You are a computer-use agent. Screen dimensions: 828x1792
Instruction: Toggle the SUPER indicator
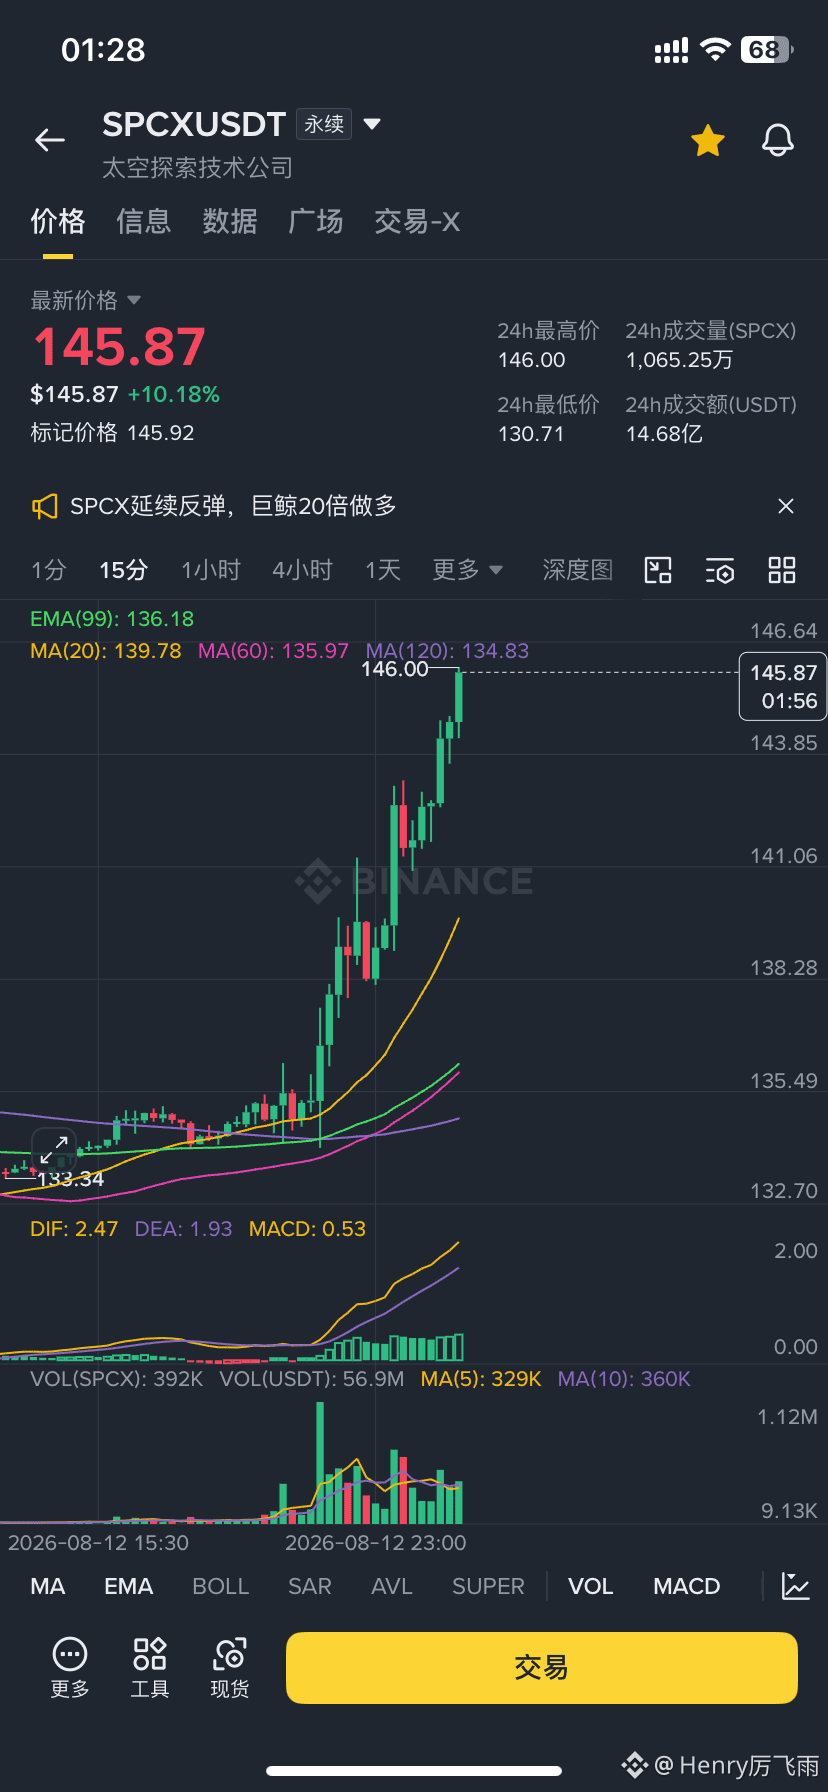pyautogui.click(x=488, y=1586)
